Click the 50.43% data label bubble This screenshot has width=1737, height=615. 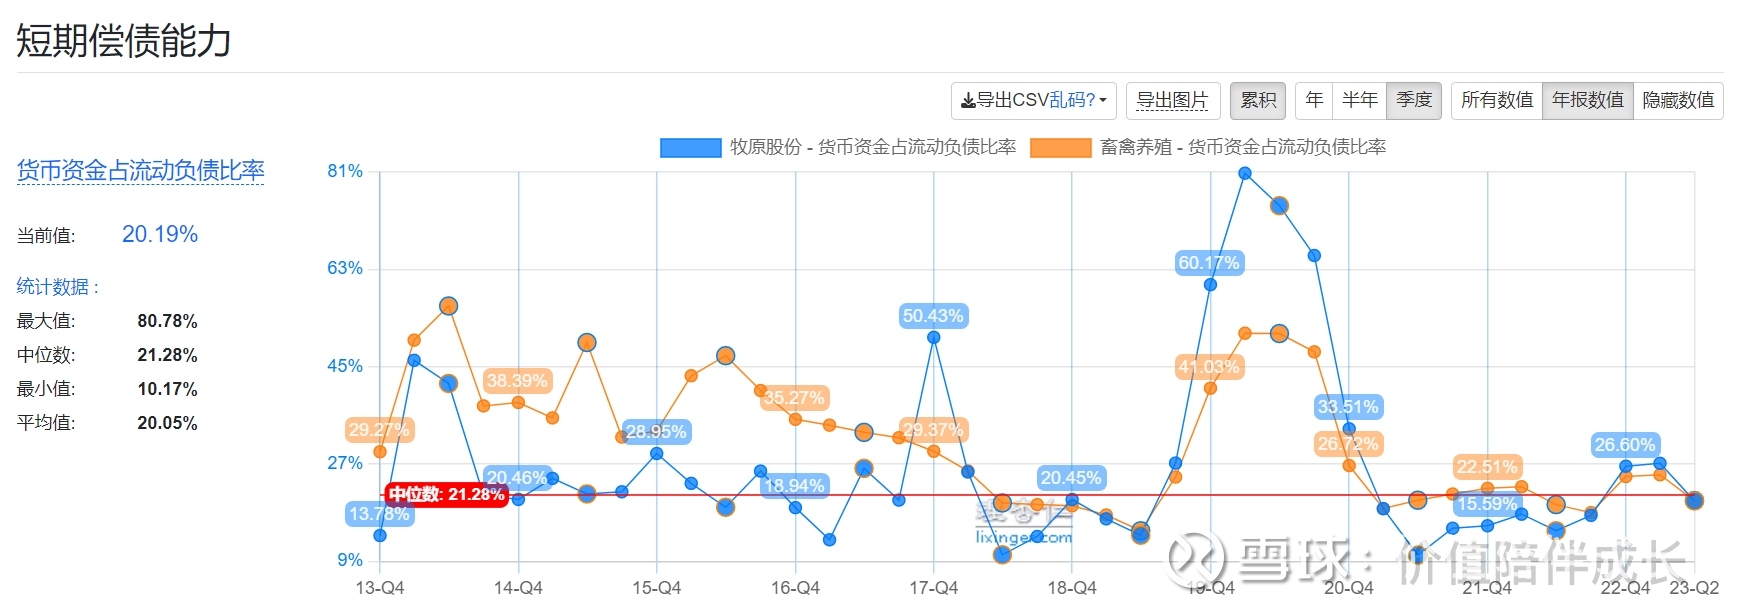point(932,316)
